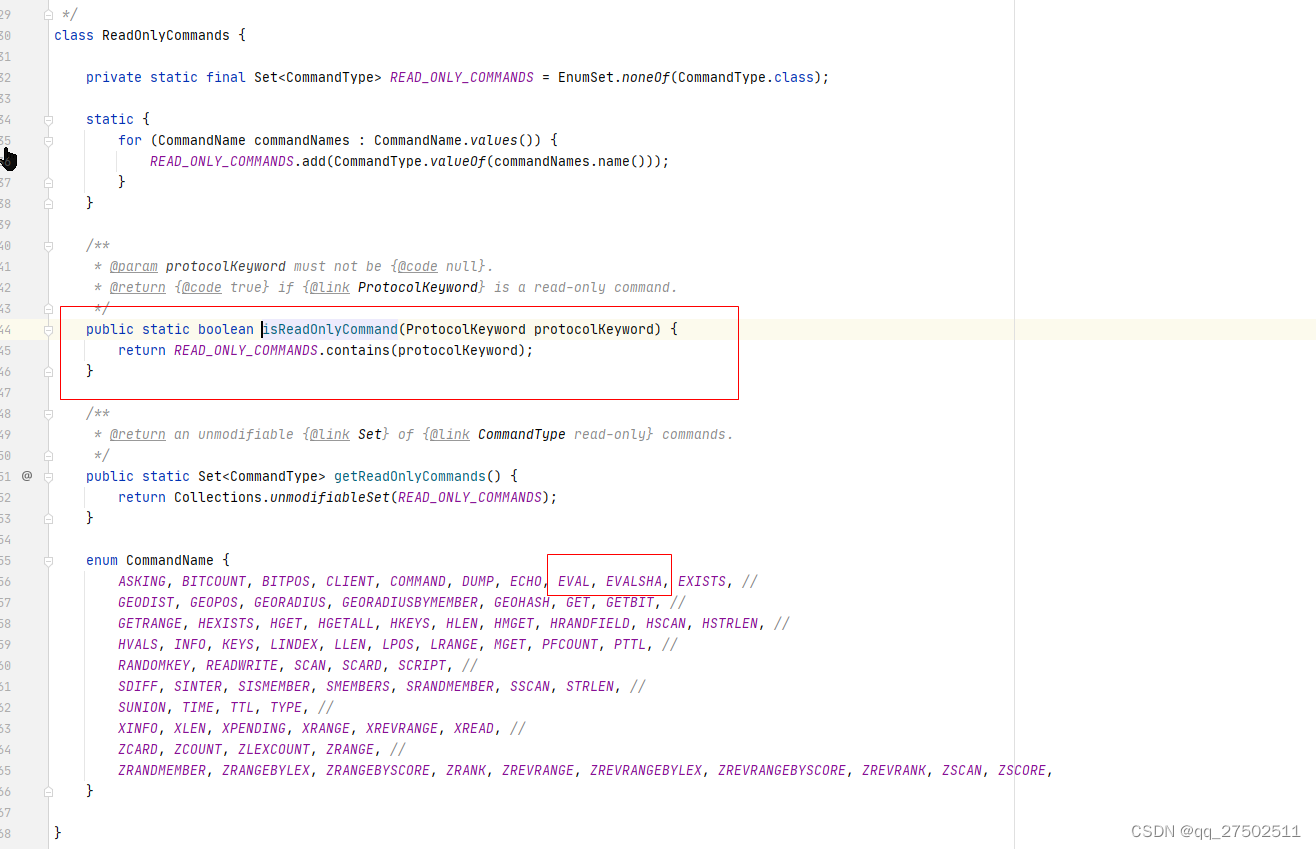Collapse the static initializer block fold marker
The width and height of the screenshot is (1316, 849).
point(48,119)
